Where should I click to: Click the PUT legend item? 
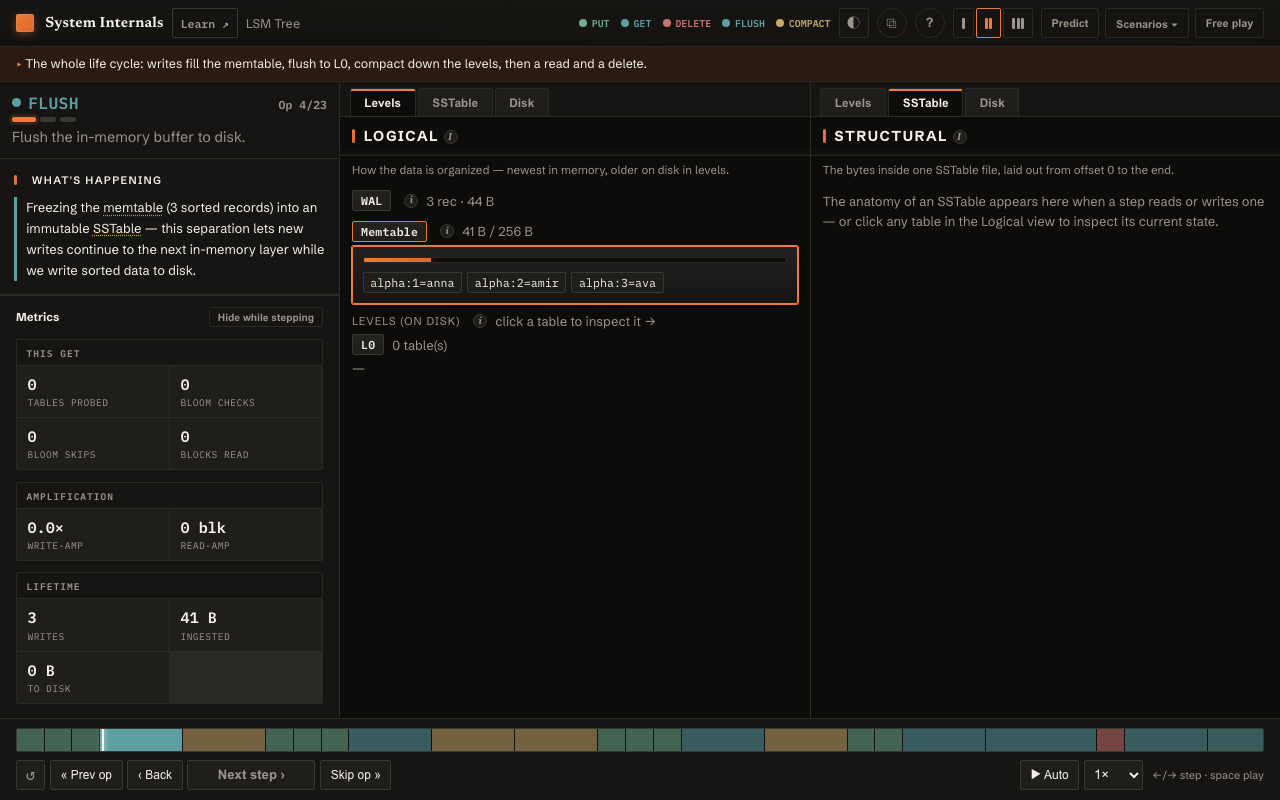coord(594,23)
